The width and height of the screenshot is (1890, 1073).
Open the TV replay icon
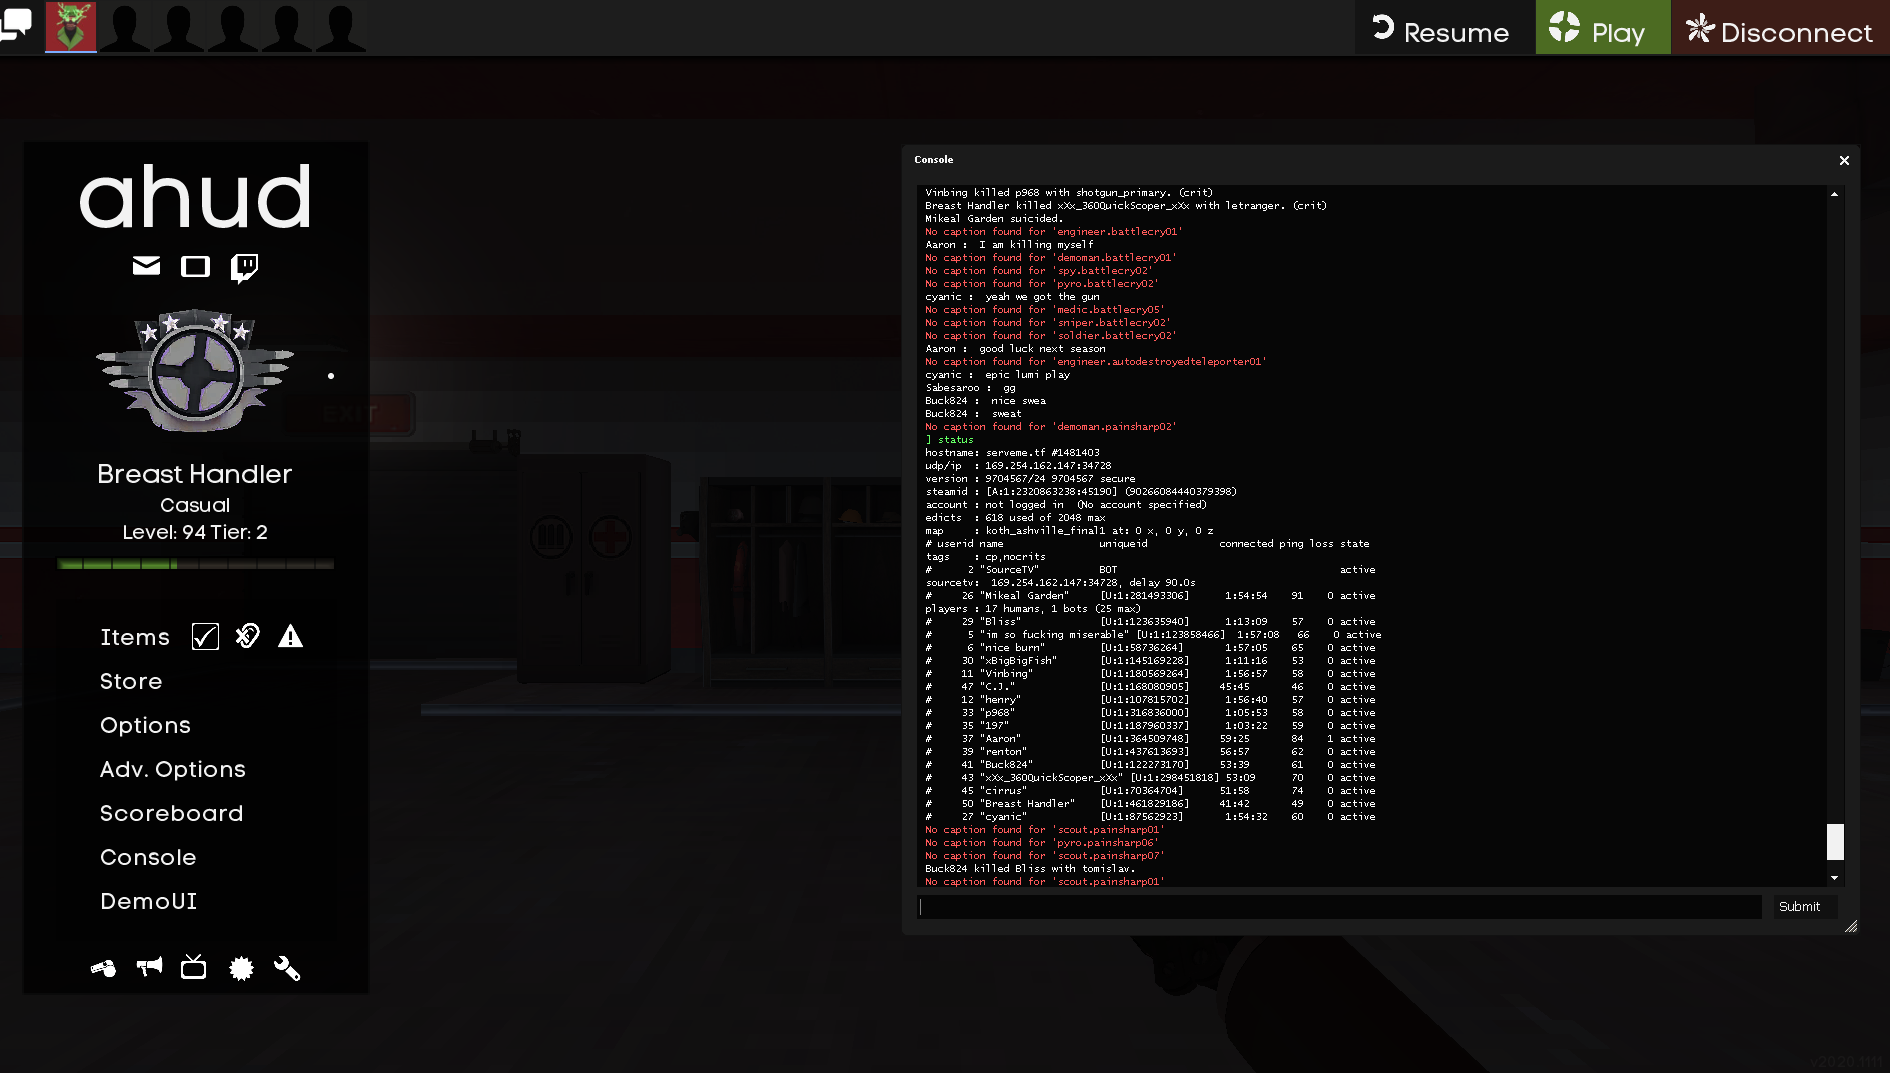(x=193, y=967)
